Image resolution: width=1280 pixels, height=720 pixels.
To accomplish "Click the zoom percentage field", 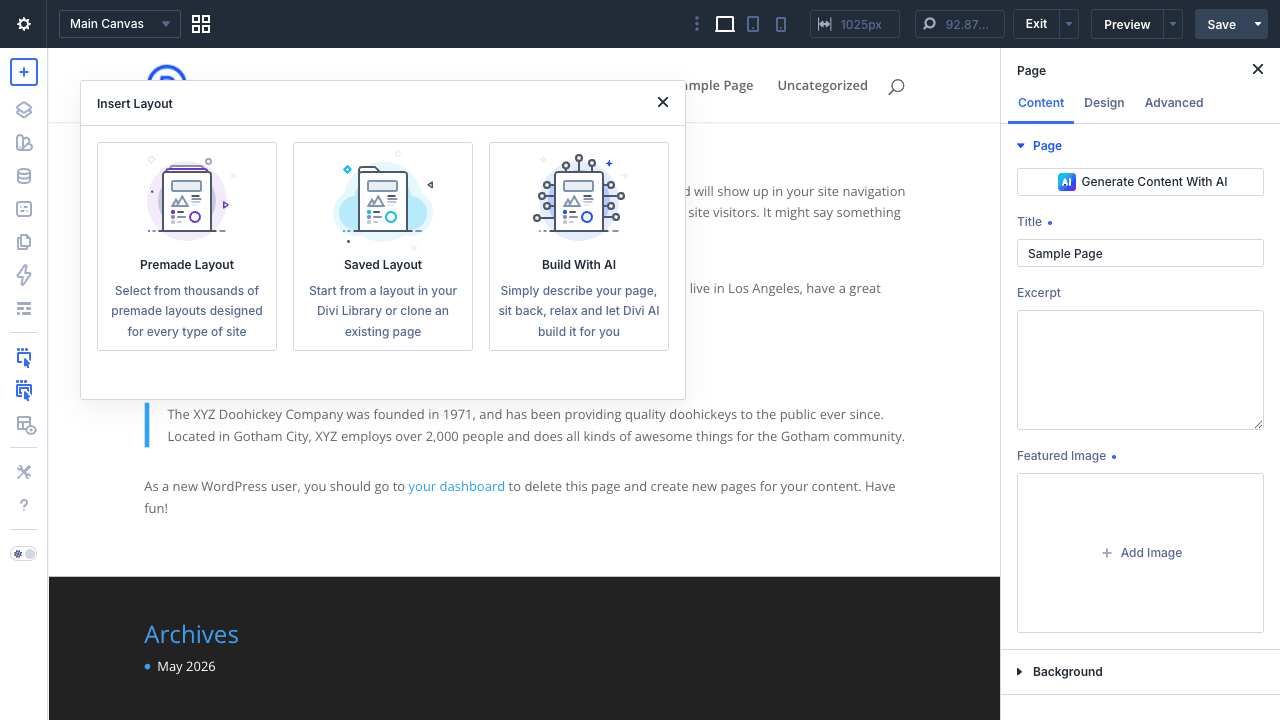I will pyautogui.click(x=959, y=24).
